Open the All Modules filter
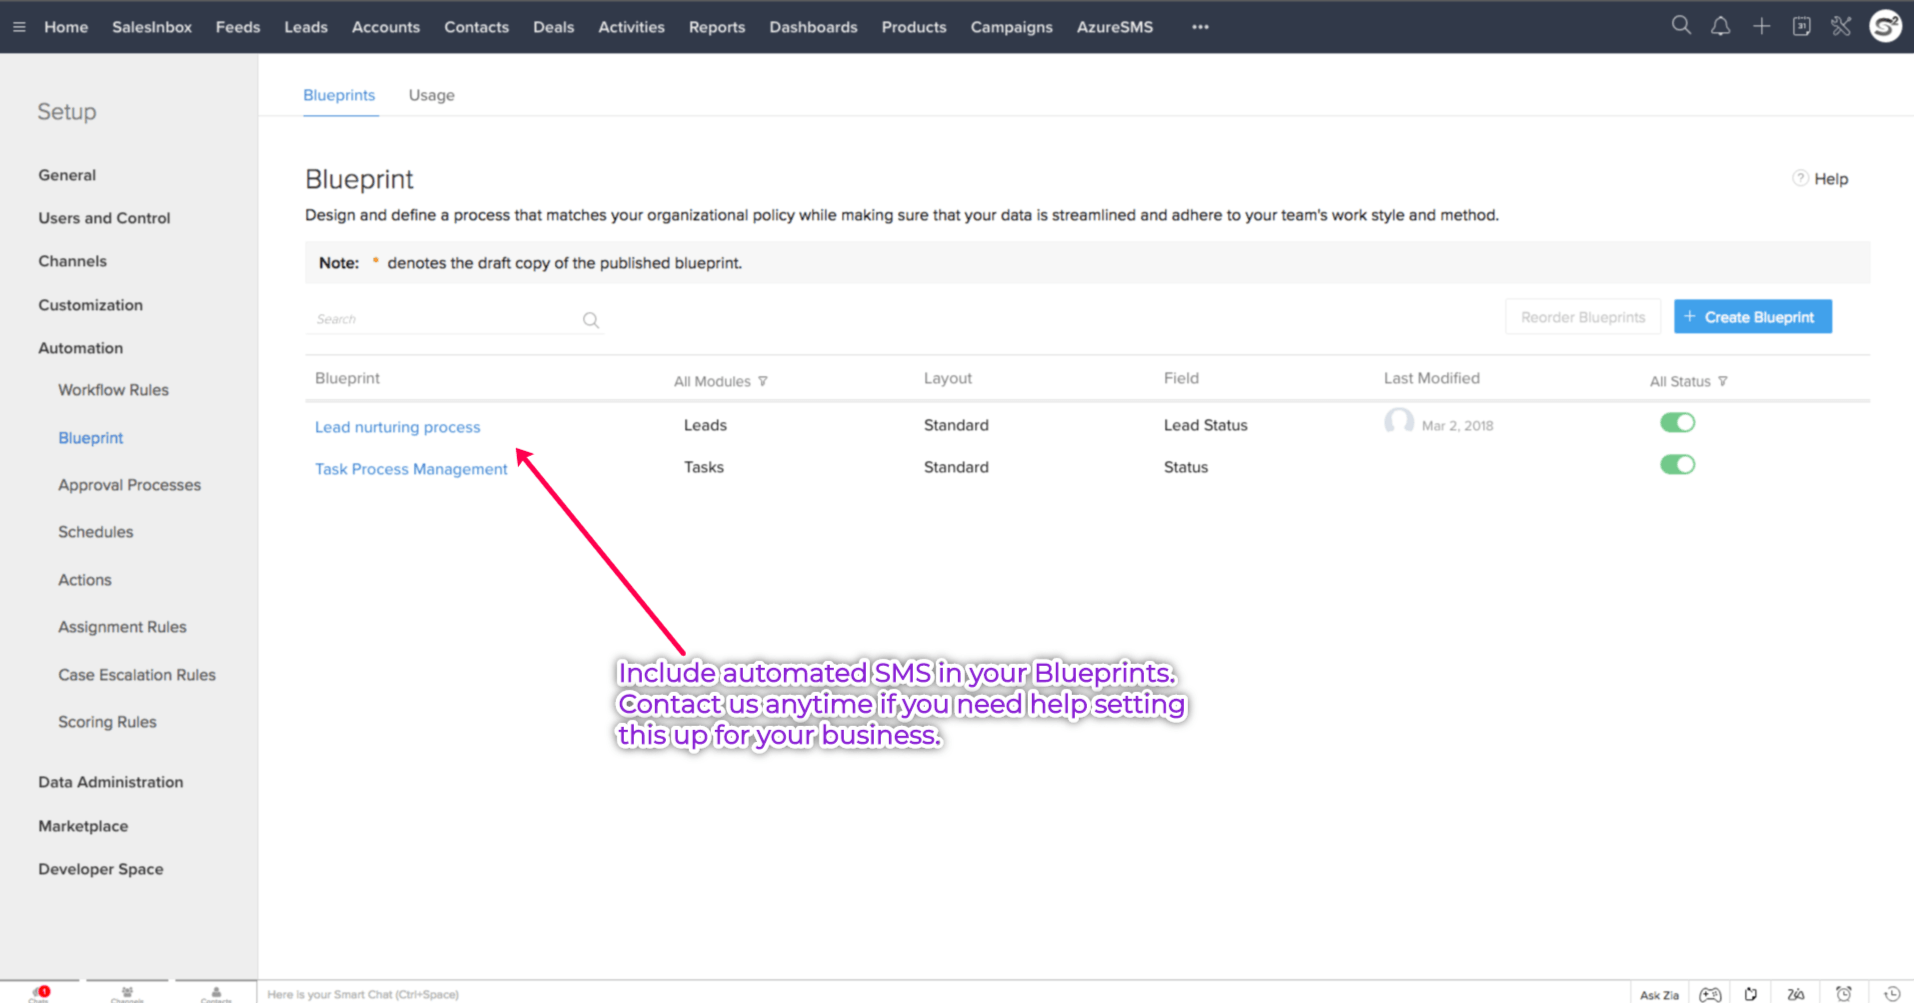This screenshot has height=1003, width=1914. pyautogui.click(x=720, y=381)
